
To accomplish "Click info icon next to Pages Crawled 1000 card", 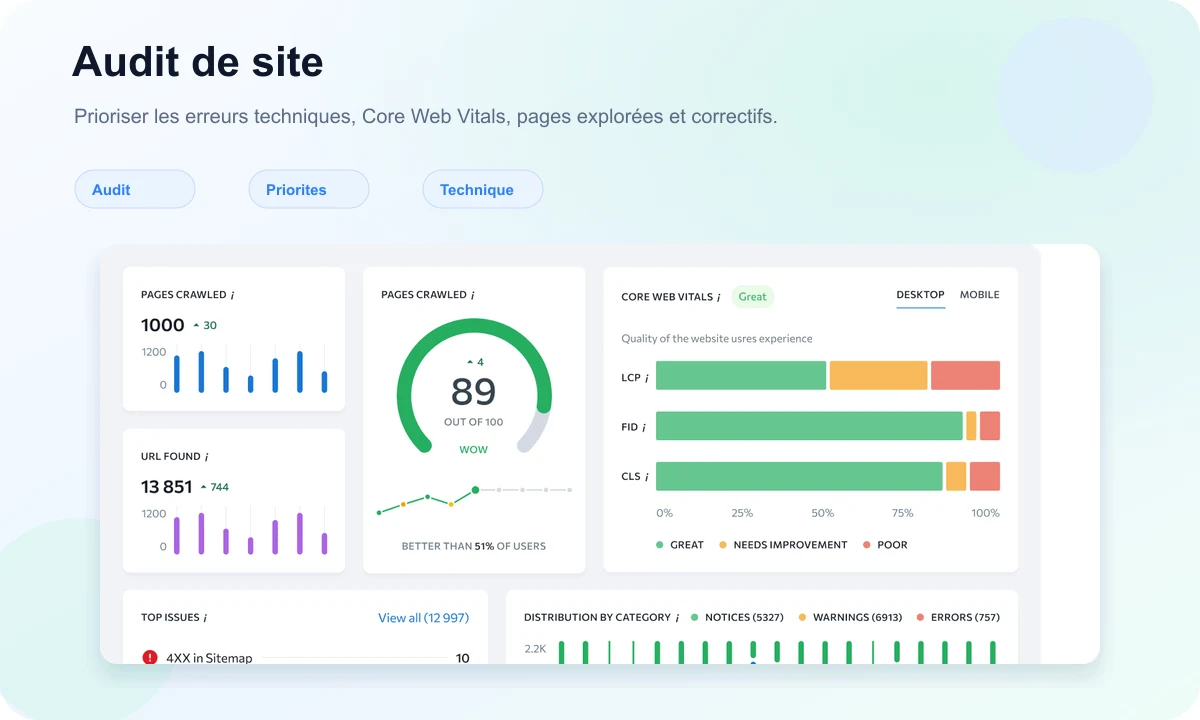I will [233, 296].
